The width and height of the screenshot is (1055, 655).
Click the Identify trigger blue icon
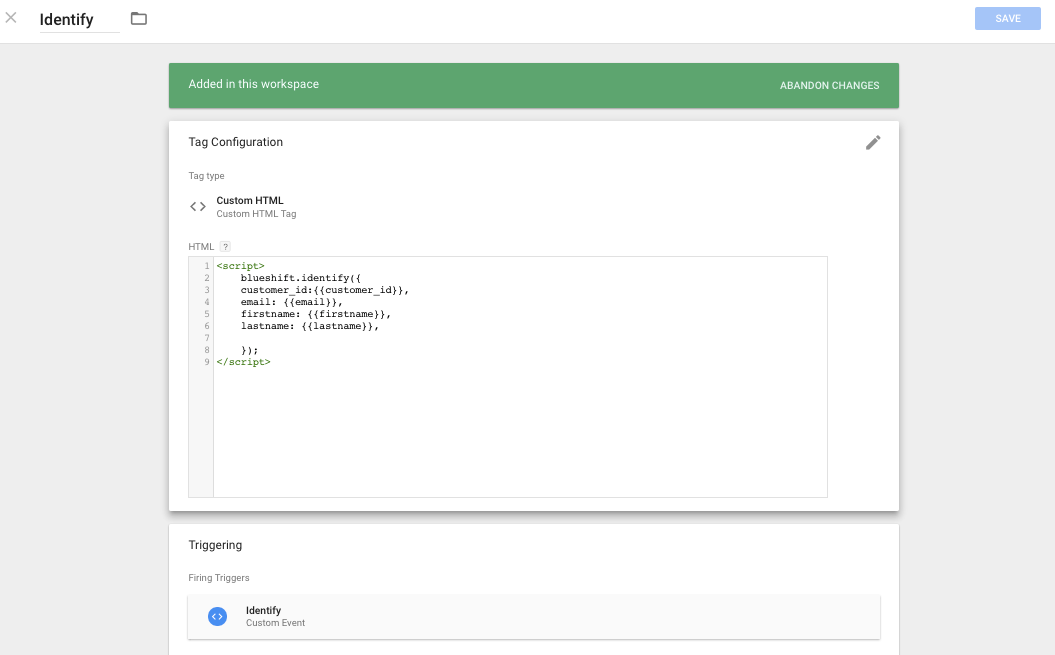click(x=217, y=616)
